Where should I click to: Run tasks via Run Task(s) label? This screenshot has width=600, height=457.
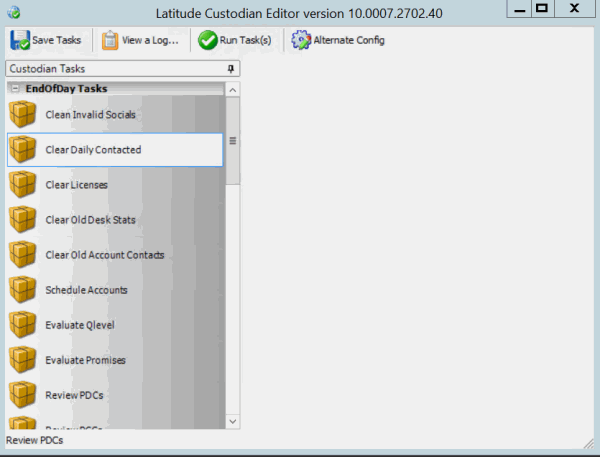click(245, 40)
